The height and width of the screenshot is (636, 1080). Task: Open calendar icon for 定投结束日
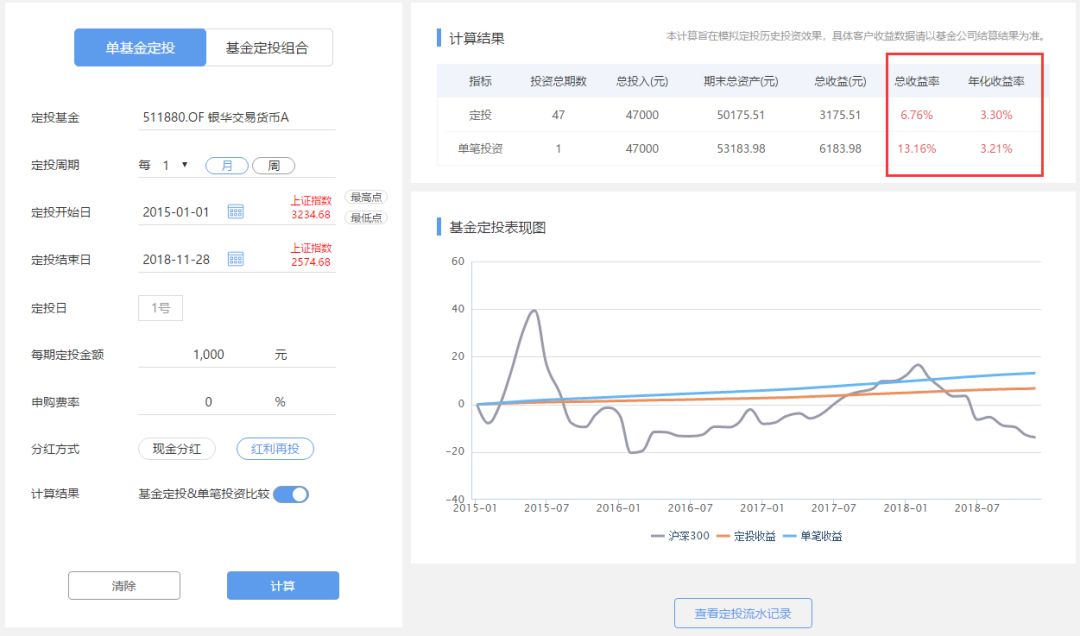(x=236, y=260)
